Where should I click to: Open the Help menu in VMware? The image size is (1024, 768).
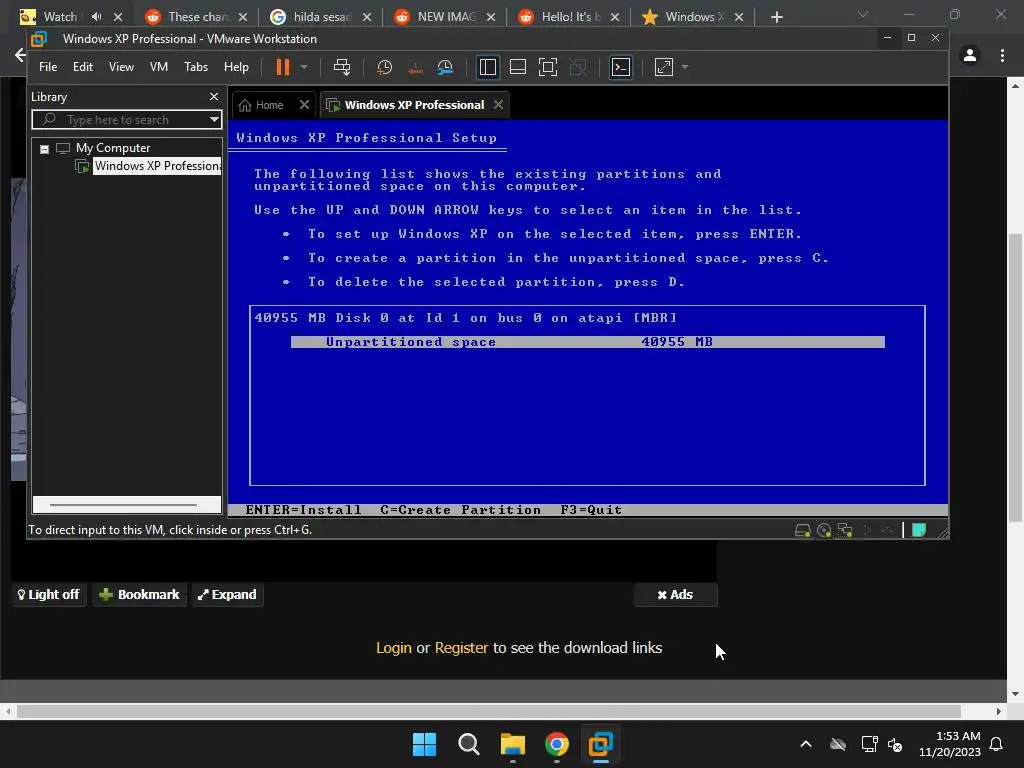(236, 67)
